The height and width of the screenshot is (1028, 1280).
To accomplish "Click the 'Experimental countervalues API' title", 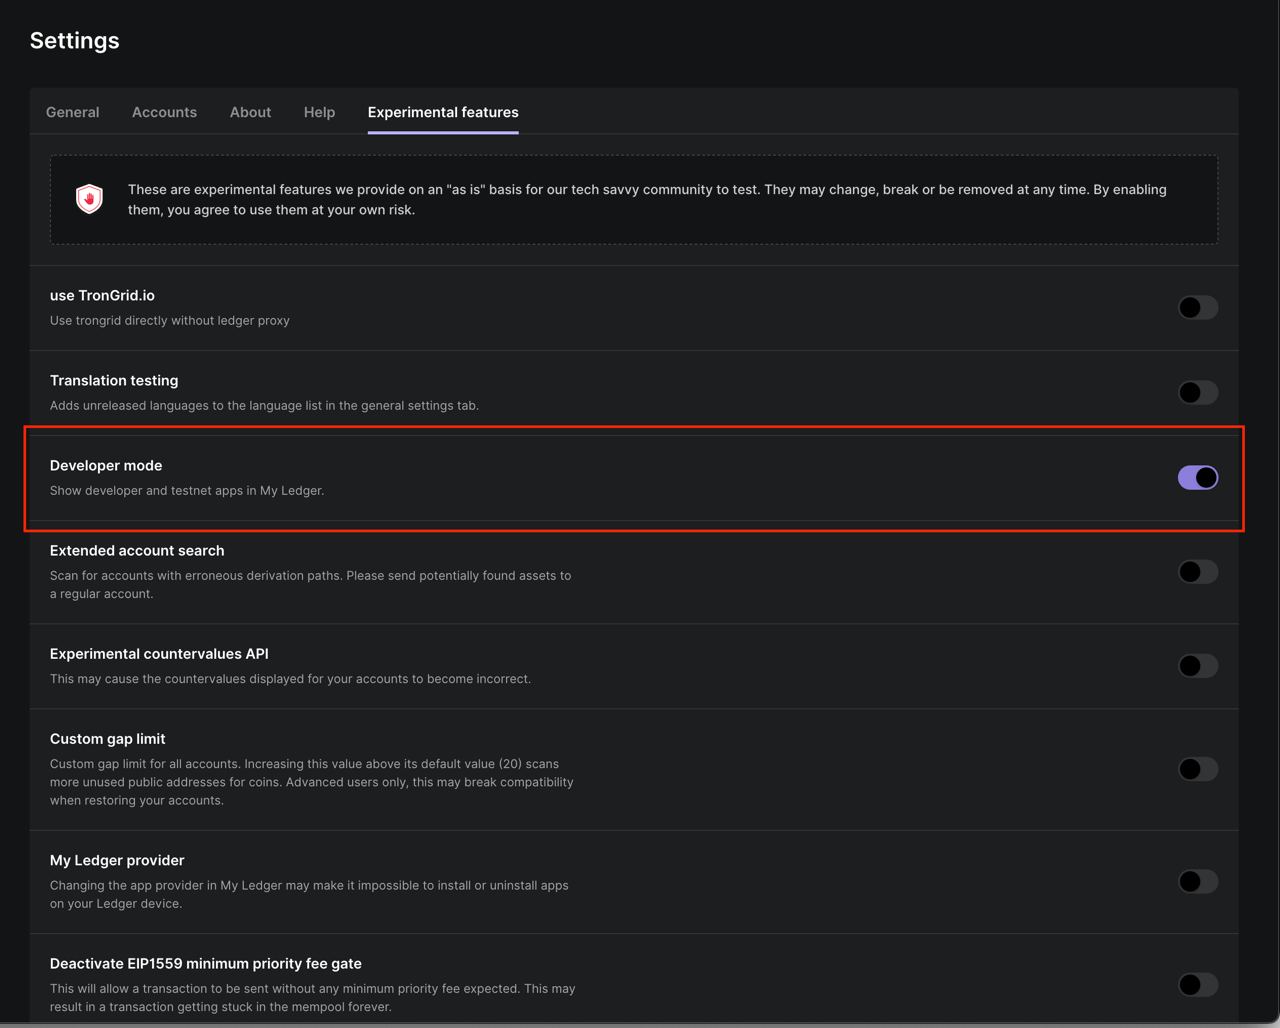I will [159, 654].
